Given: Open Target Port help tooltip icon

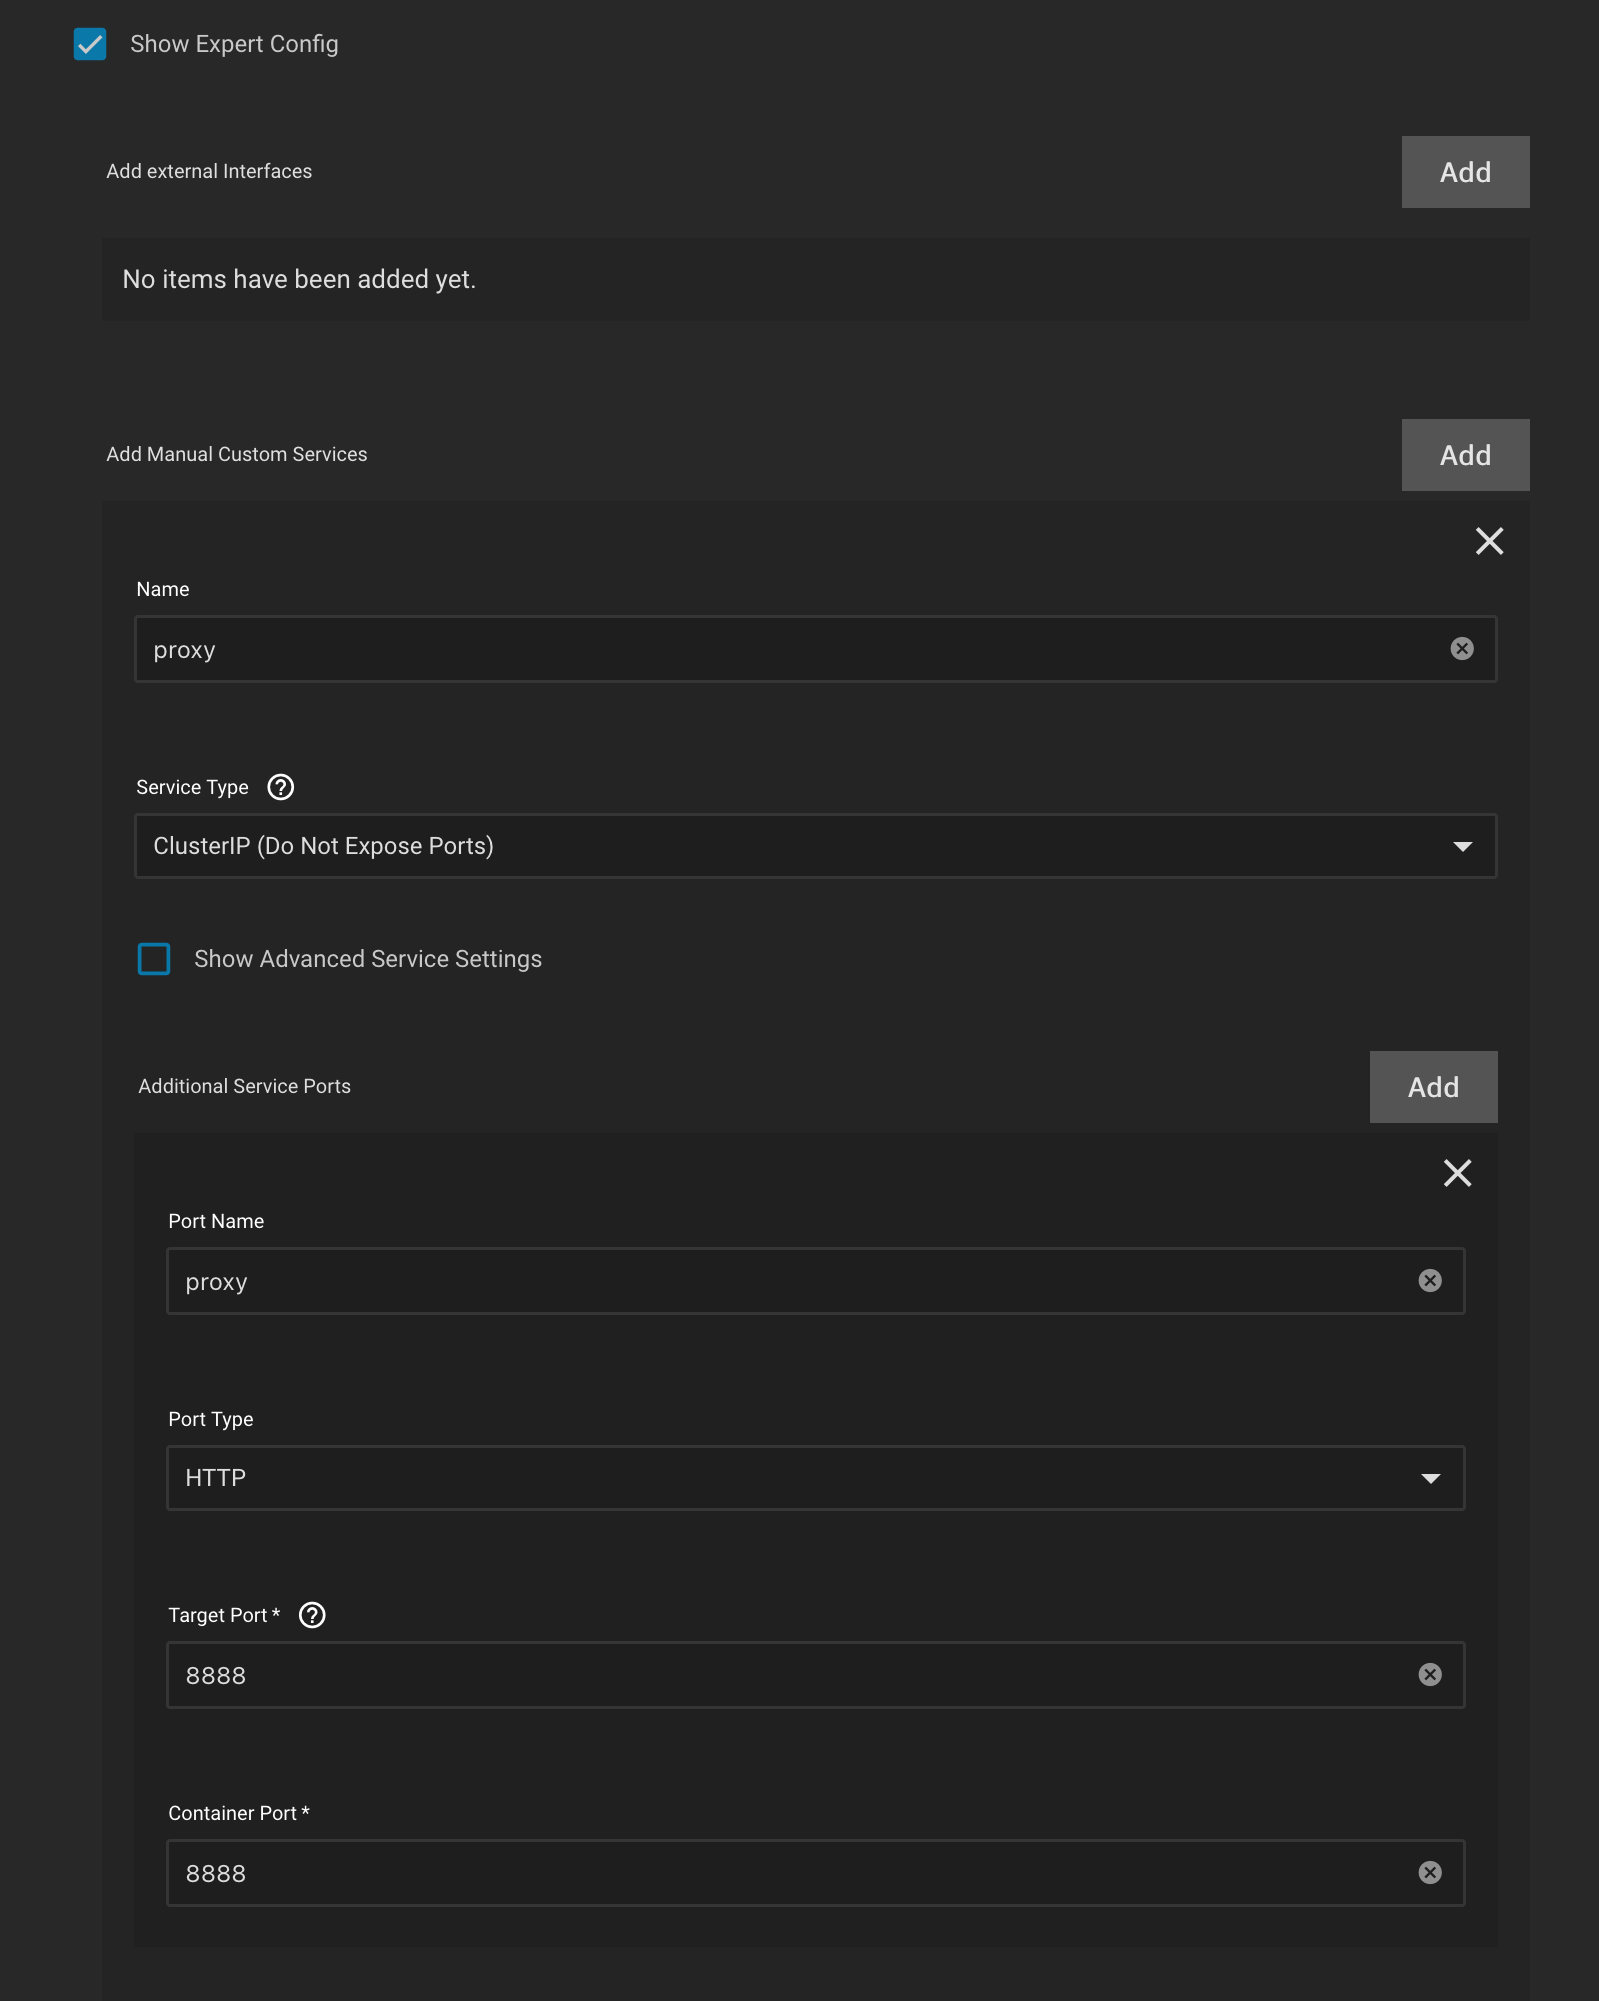Looking at the screenshot, I should click(312, 1615).
